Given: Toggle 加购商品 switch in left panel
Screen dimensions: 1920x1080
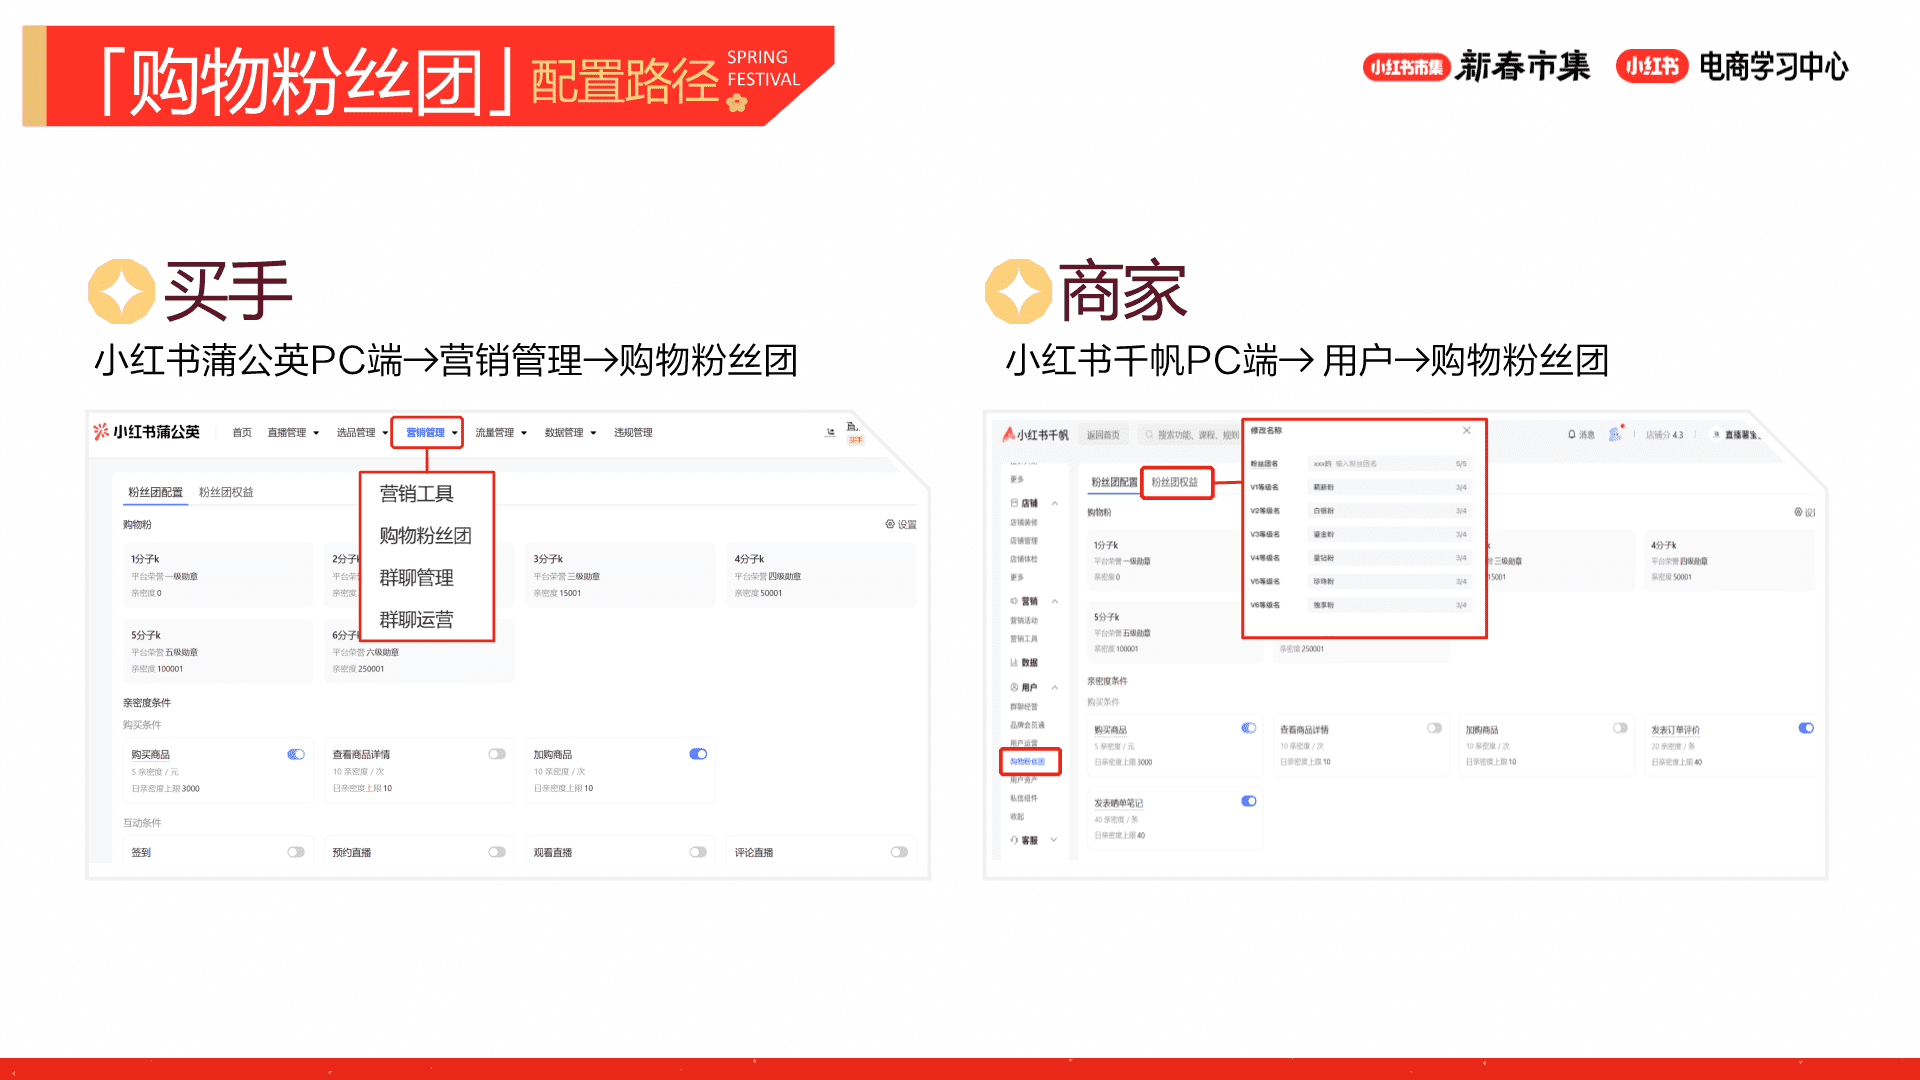Looking at the screenshot, I should [698, 754].
